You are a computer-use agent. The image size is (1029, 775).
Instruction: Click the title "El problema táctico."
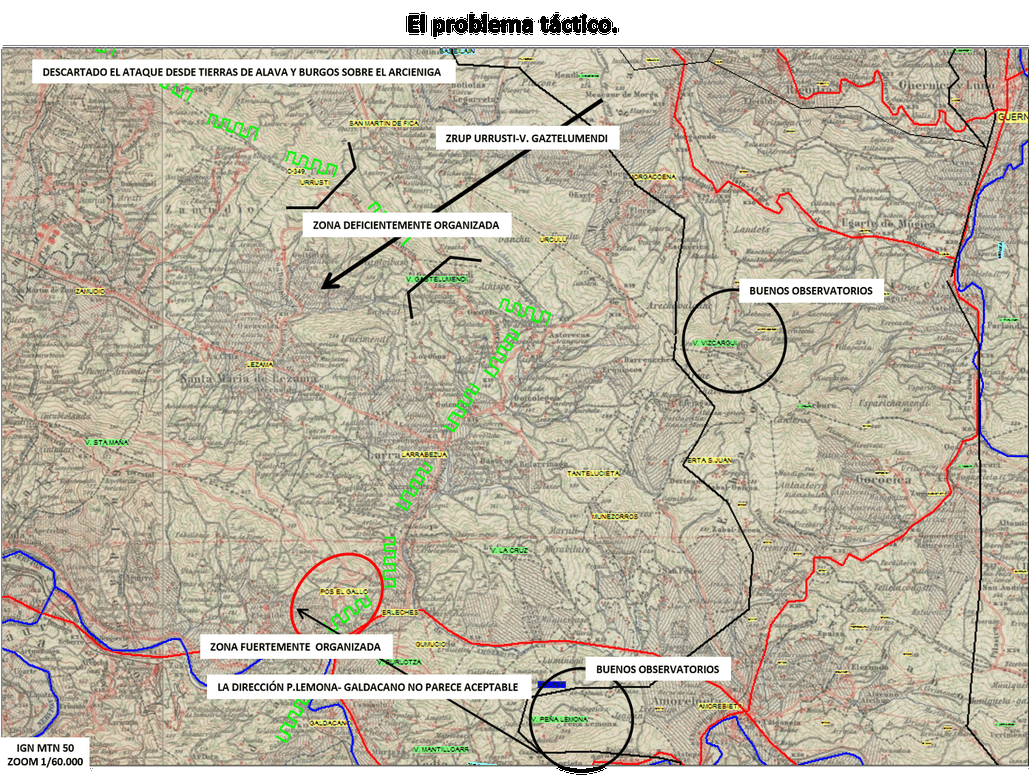(x=512, y=25)
